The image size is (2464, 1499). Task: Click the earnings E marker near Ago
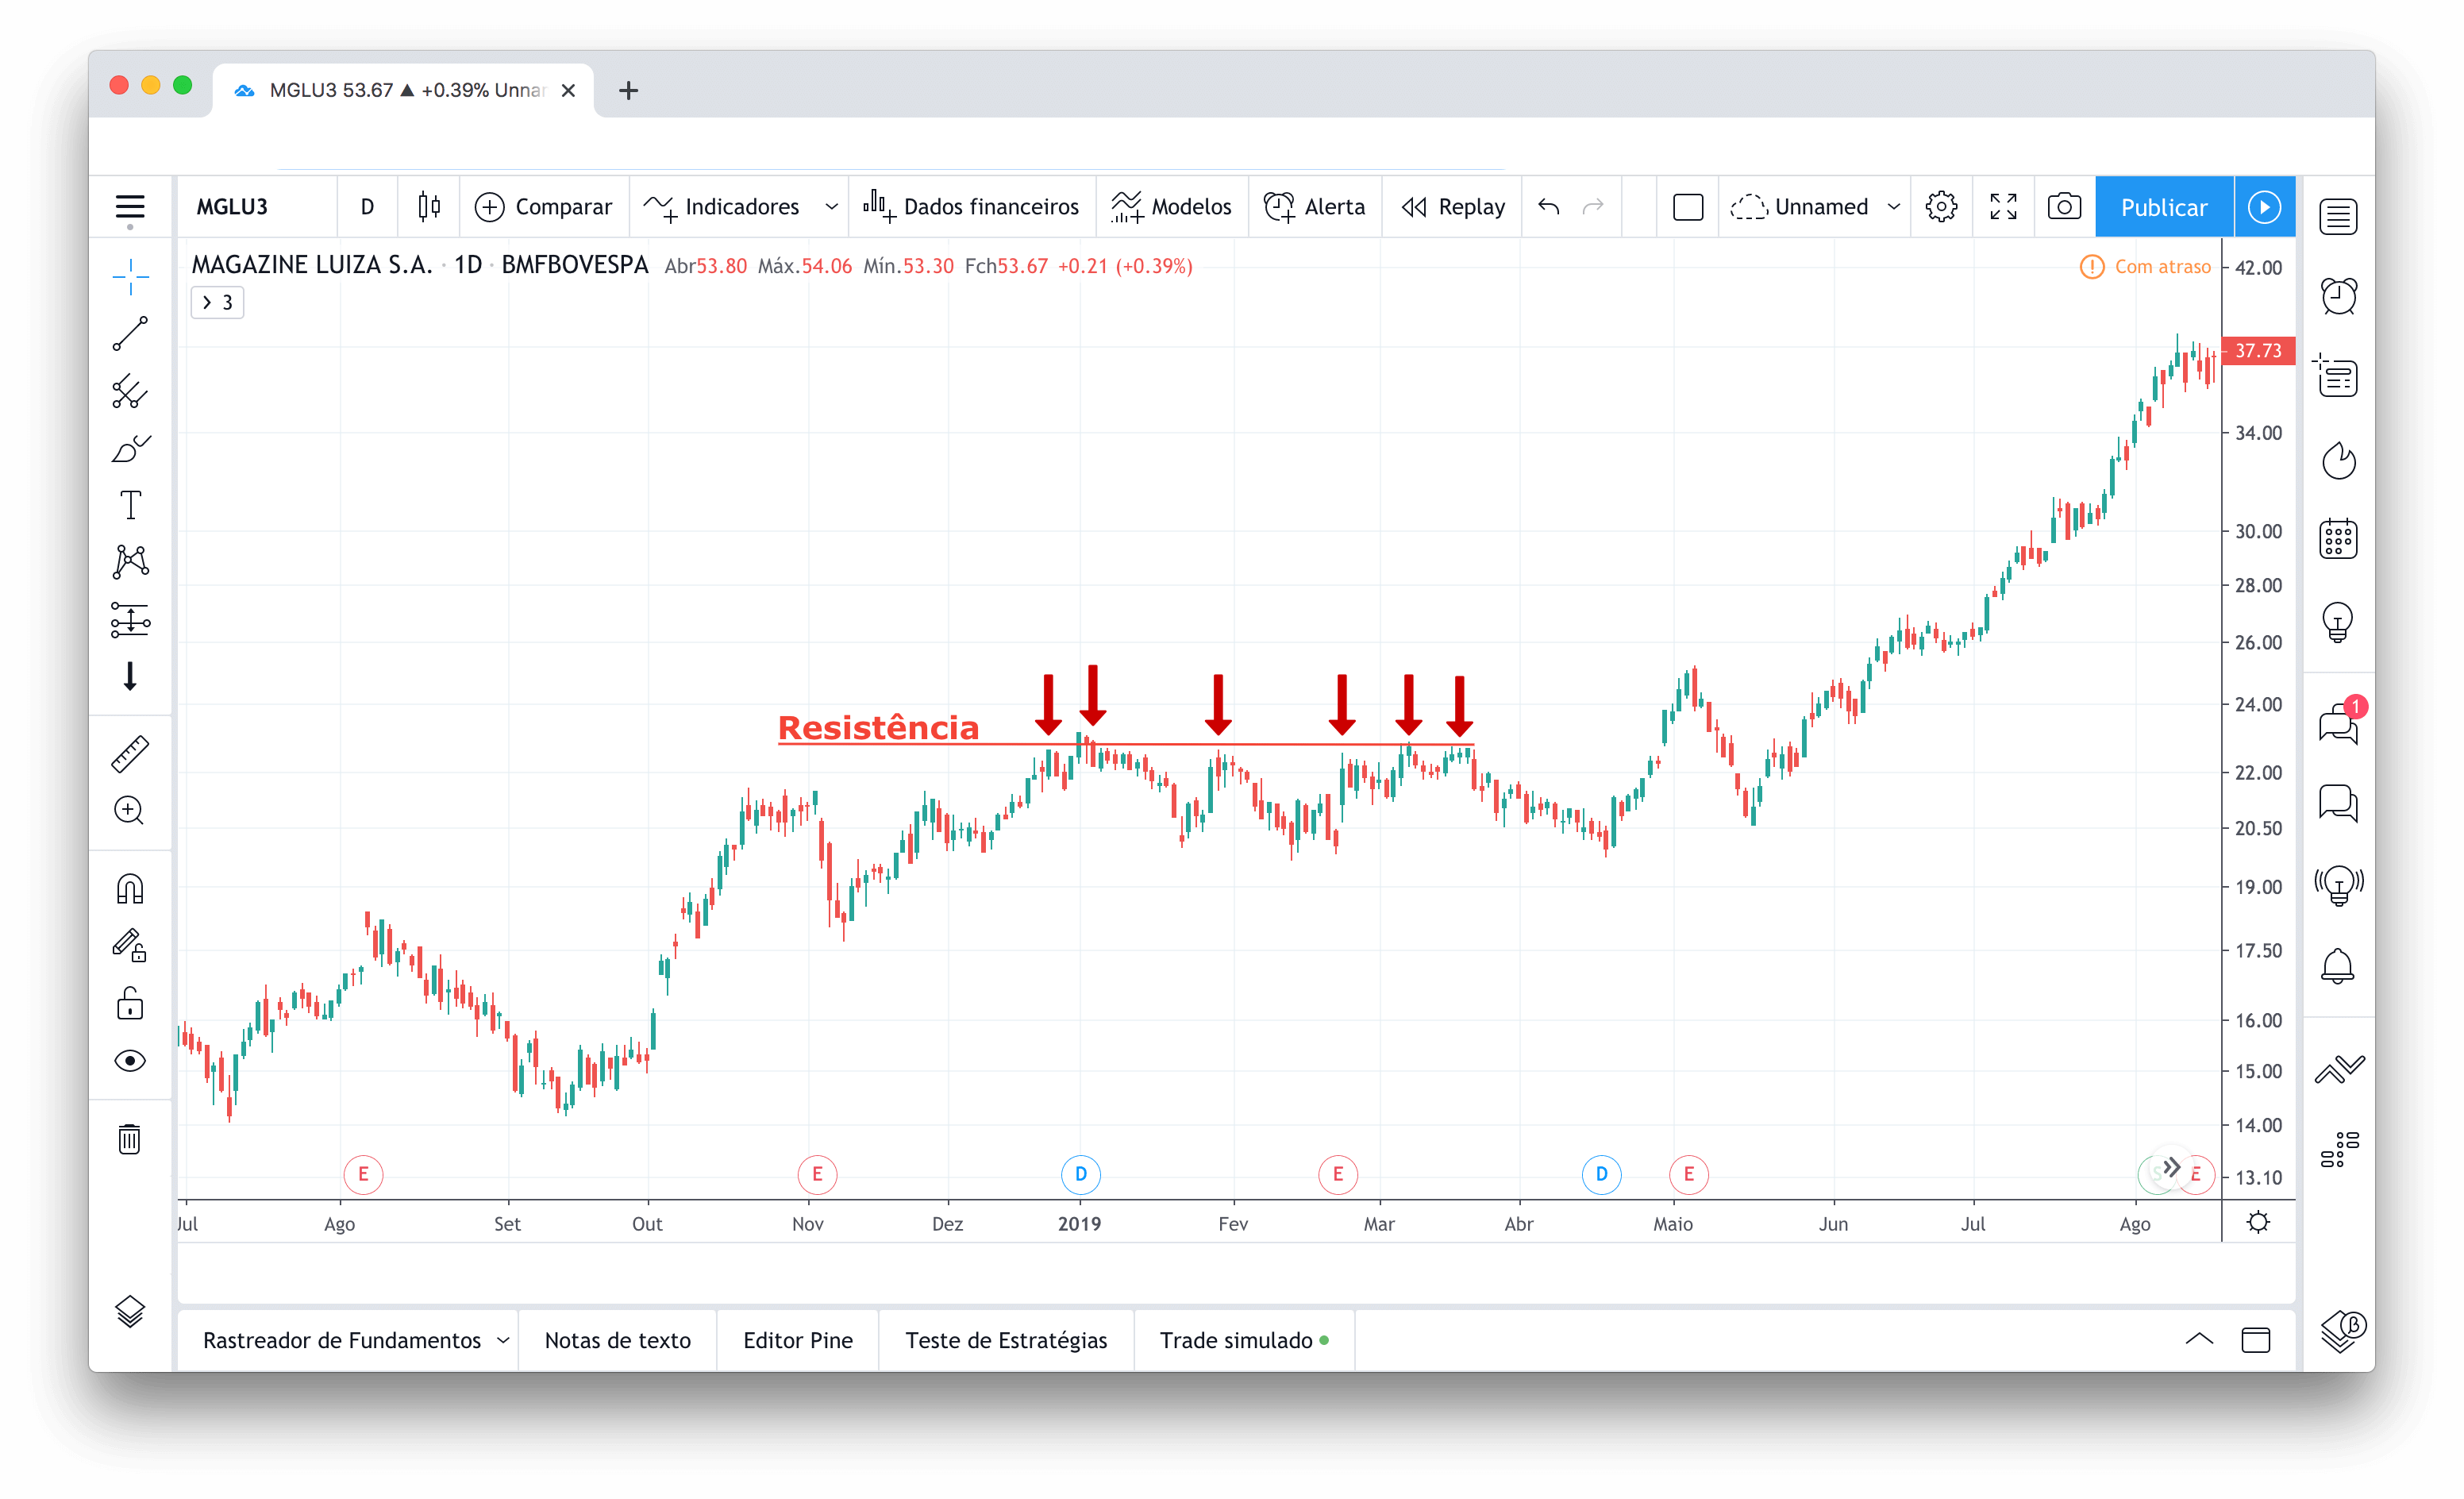(363, 1174)
